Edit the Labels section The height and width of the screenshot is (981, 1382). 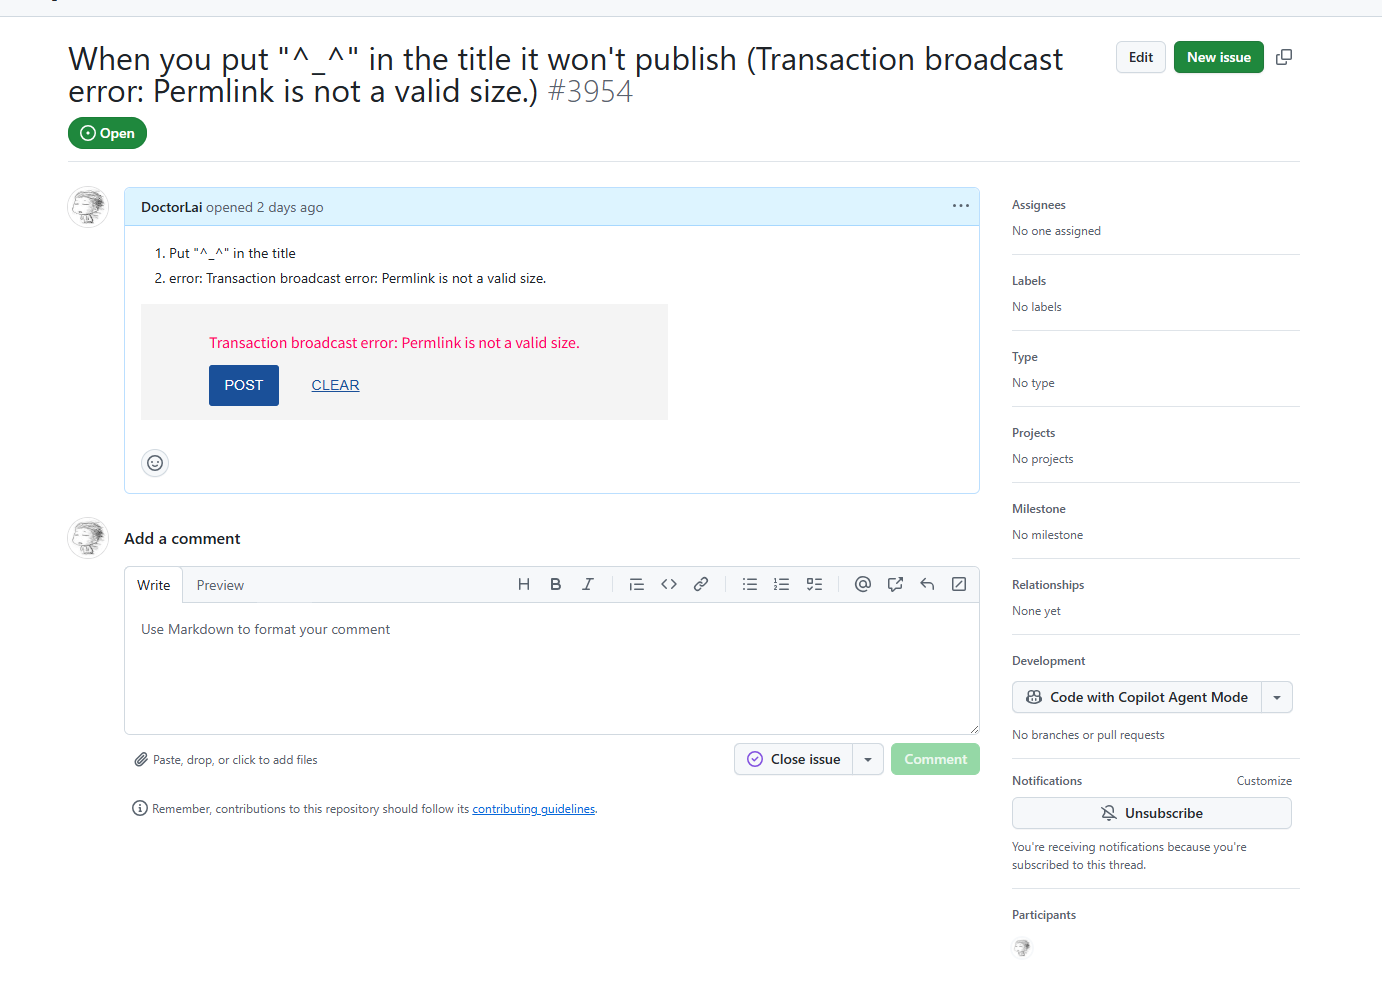tap(1029, 281)
